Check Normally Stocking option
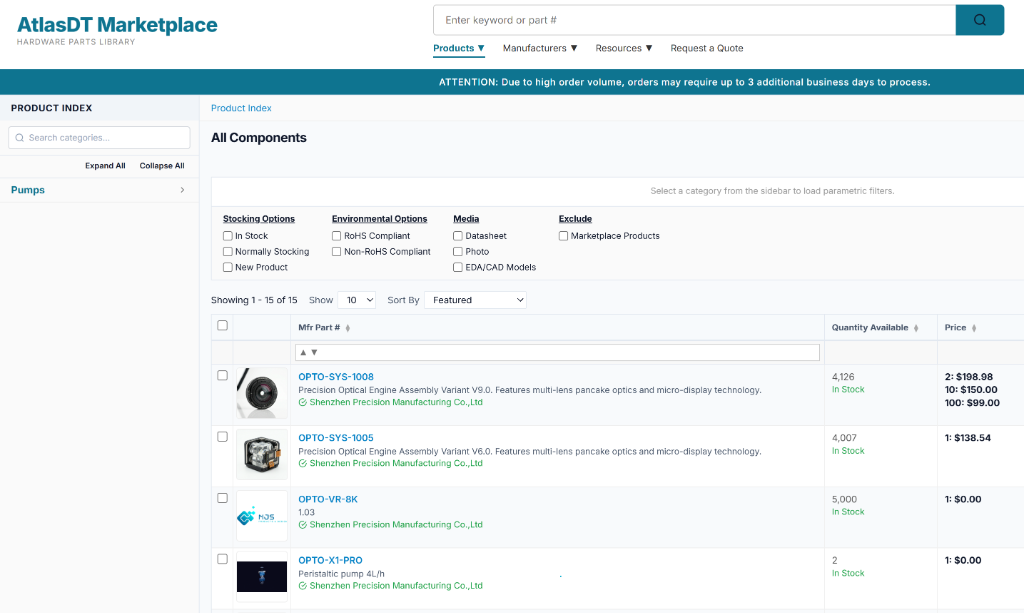Screen dimensions: 1024x613 click(x=228, y=251)
